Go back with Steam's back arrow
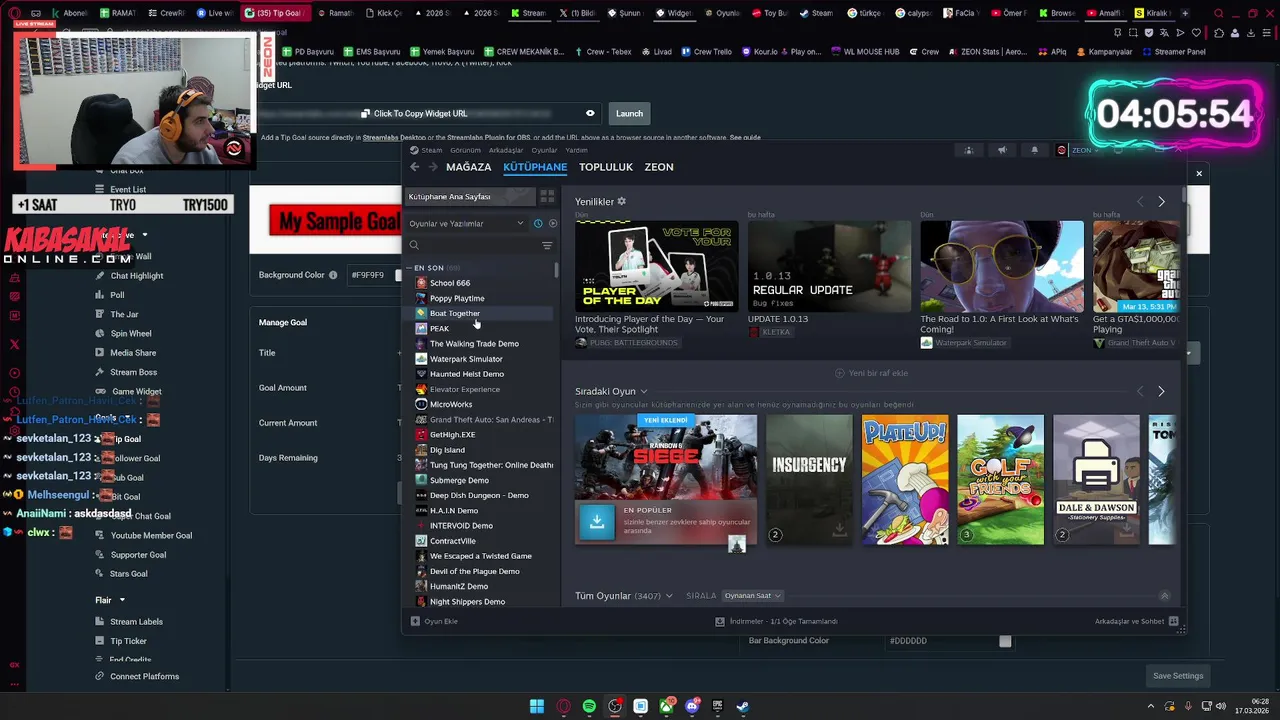The width and height of the screenshot is (1280, 720). [415, 167]
